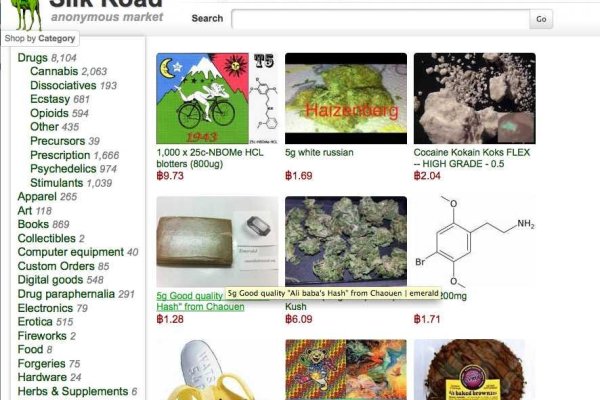Open the banana and pill thumbnail
The image size is (600, 400).
[x=217, y=370]
